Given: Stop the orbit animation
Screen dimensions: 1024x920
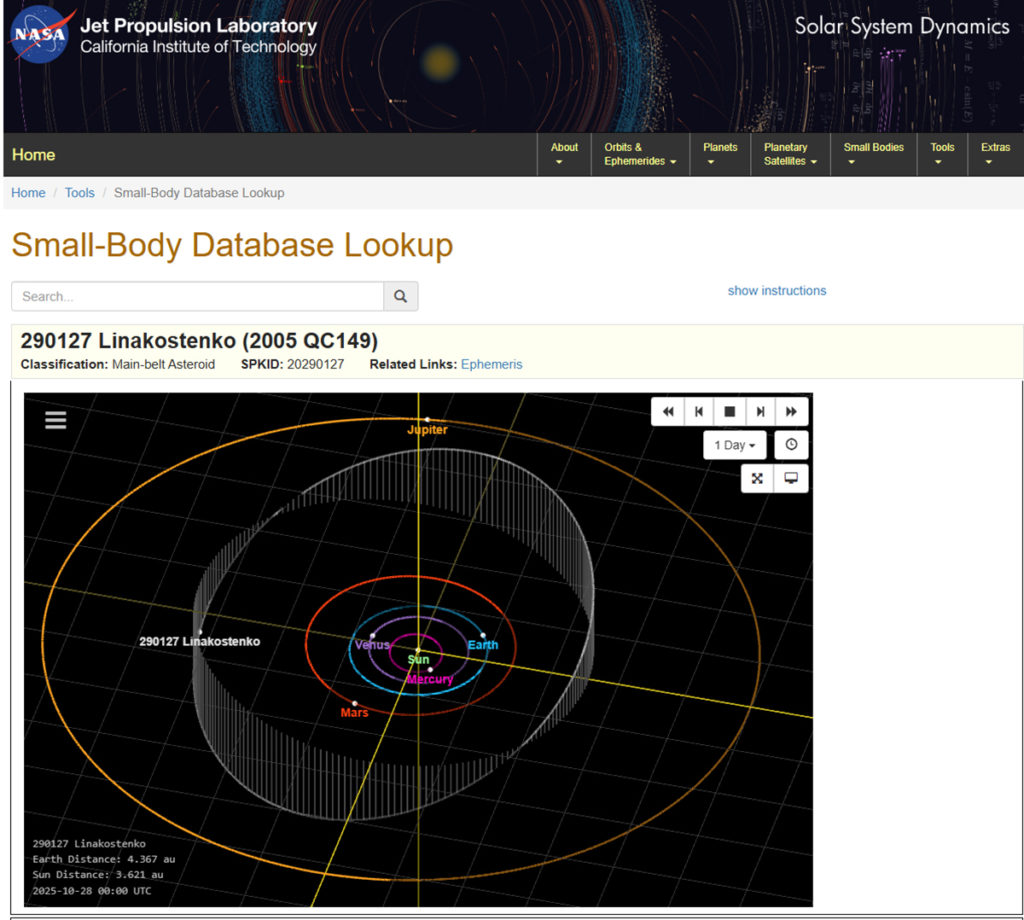Looking at the screenshot, I should click(x=730, y=412).
